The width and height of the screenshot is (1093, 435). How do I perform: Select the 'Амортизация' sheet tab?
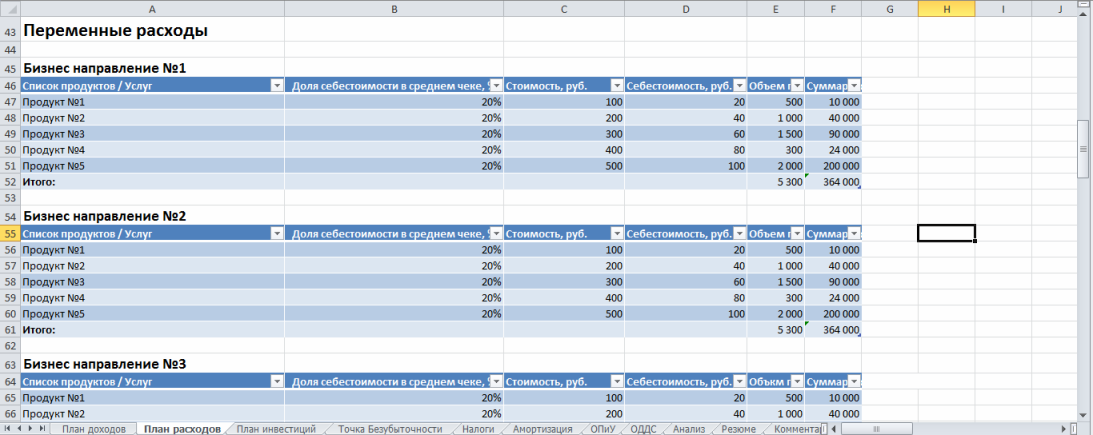point(542,429)
